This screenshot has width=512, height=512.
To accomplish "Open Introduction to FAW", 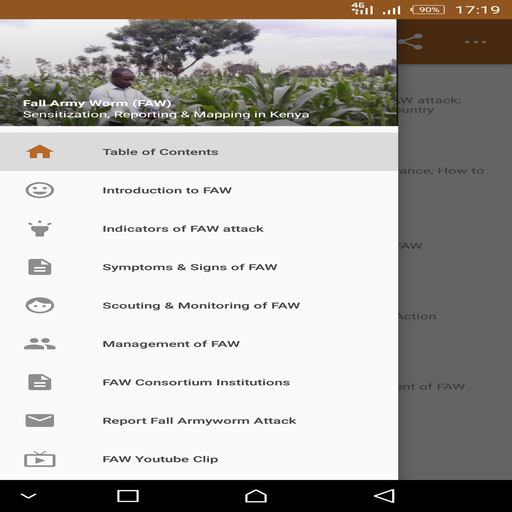I will pyautogui.click(x=199, y=190).
